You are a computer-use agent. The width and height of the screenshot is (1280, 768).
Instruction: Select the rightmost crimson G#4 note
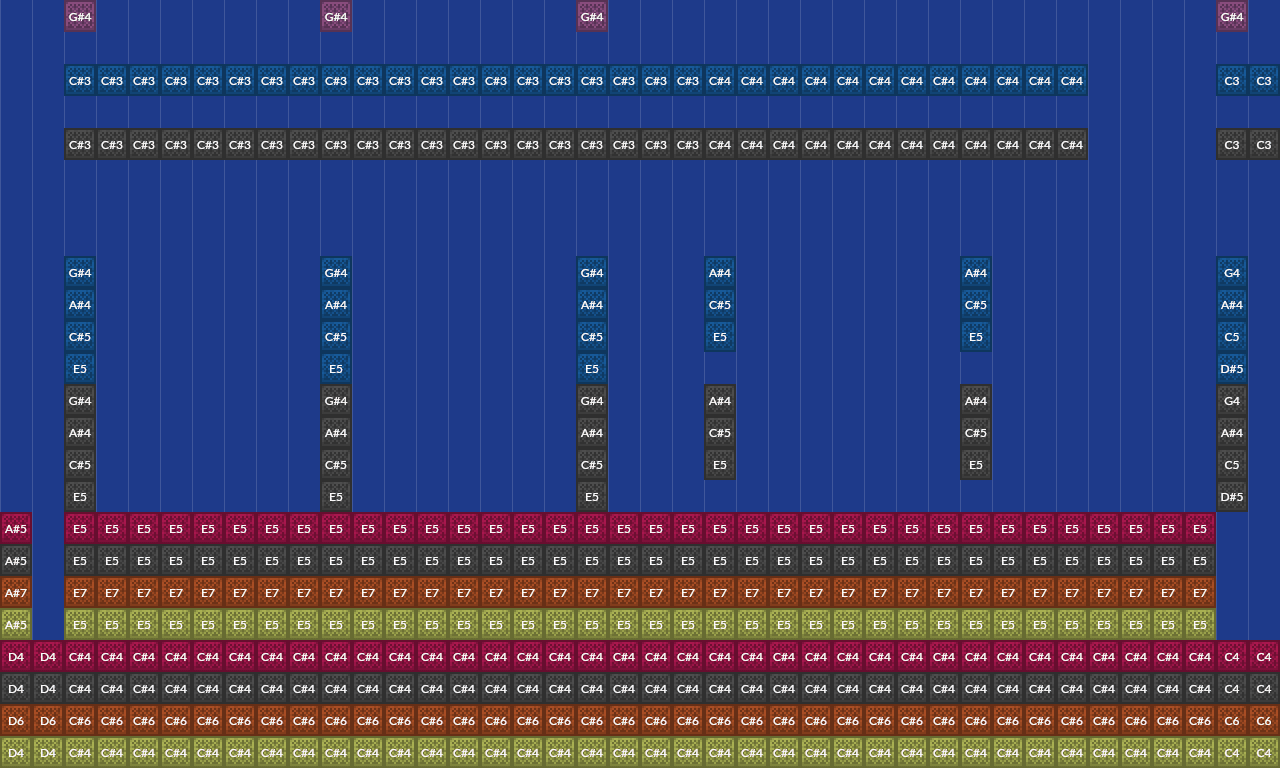click(1232, 16)
